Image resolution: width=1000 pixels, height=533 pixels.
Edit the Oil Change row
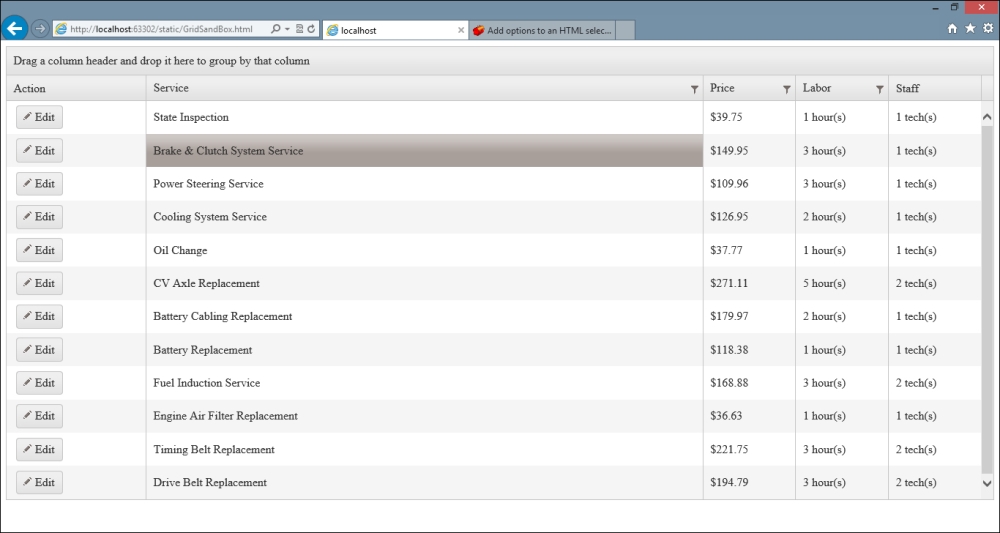pos(40,250)
